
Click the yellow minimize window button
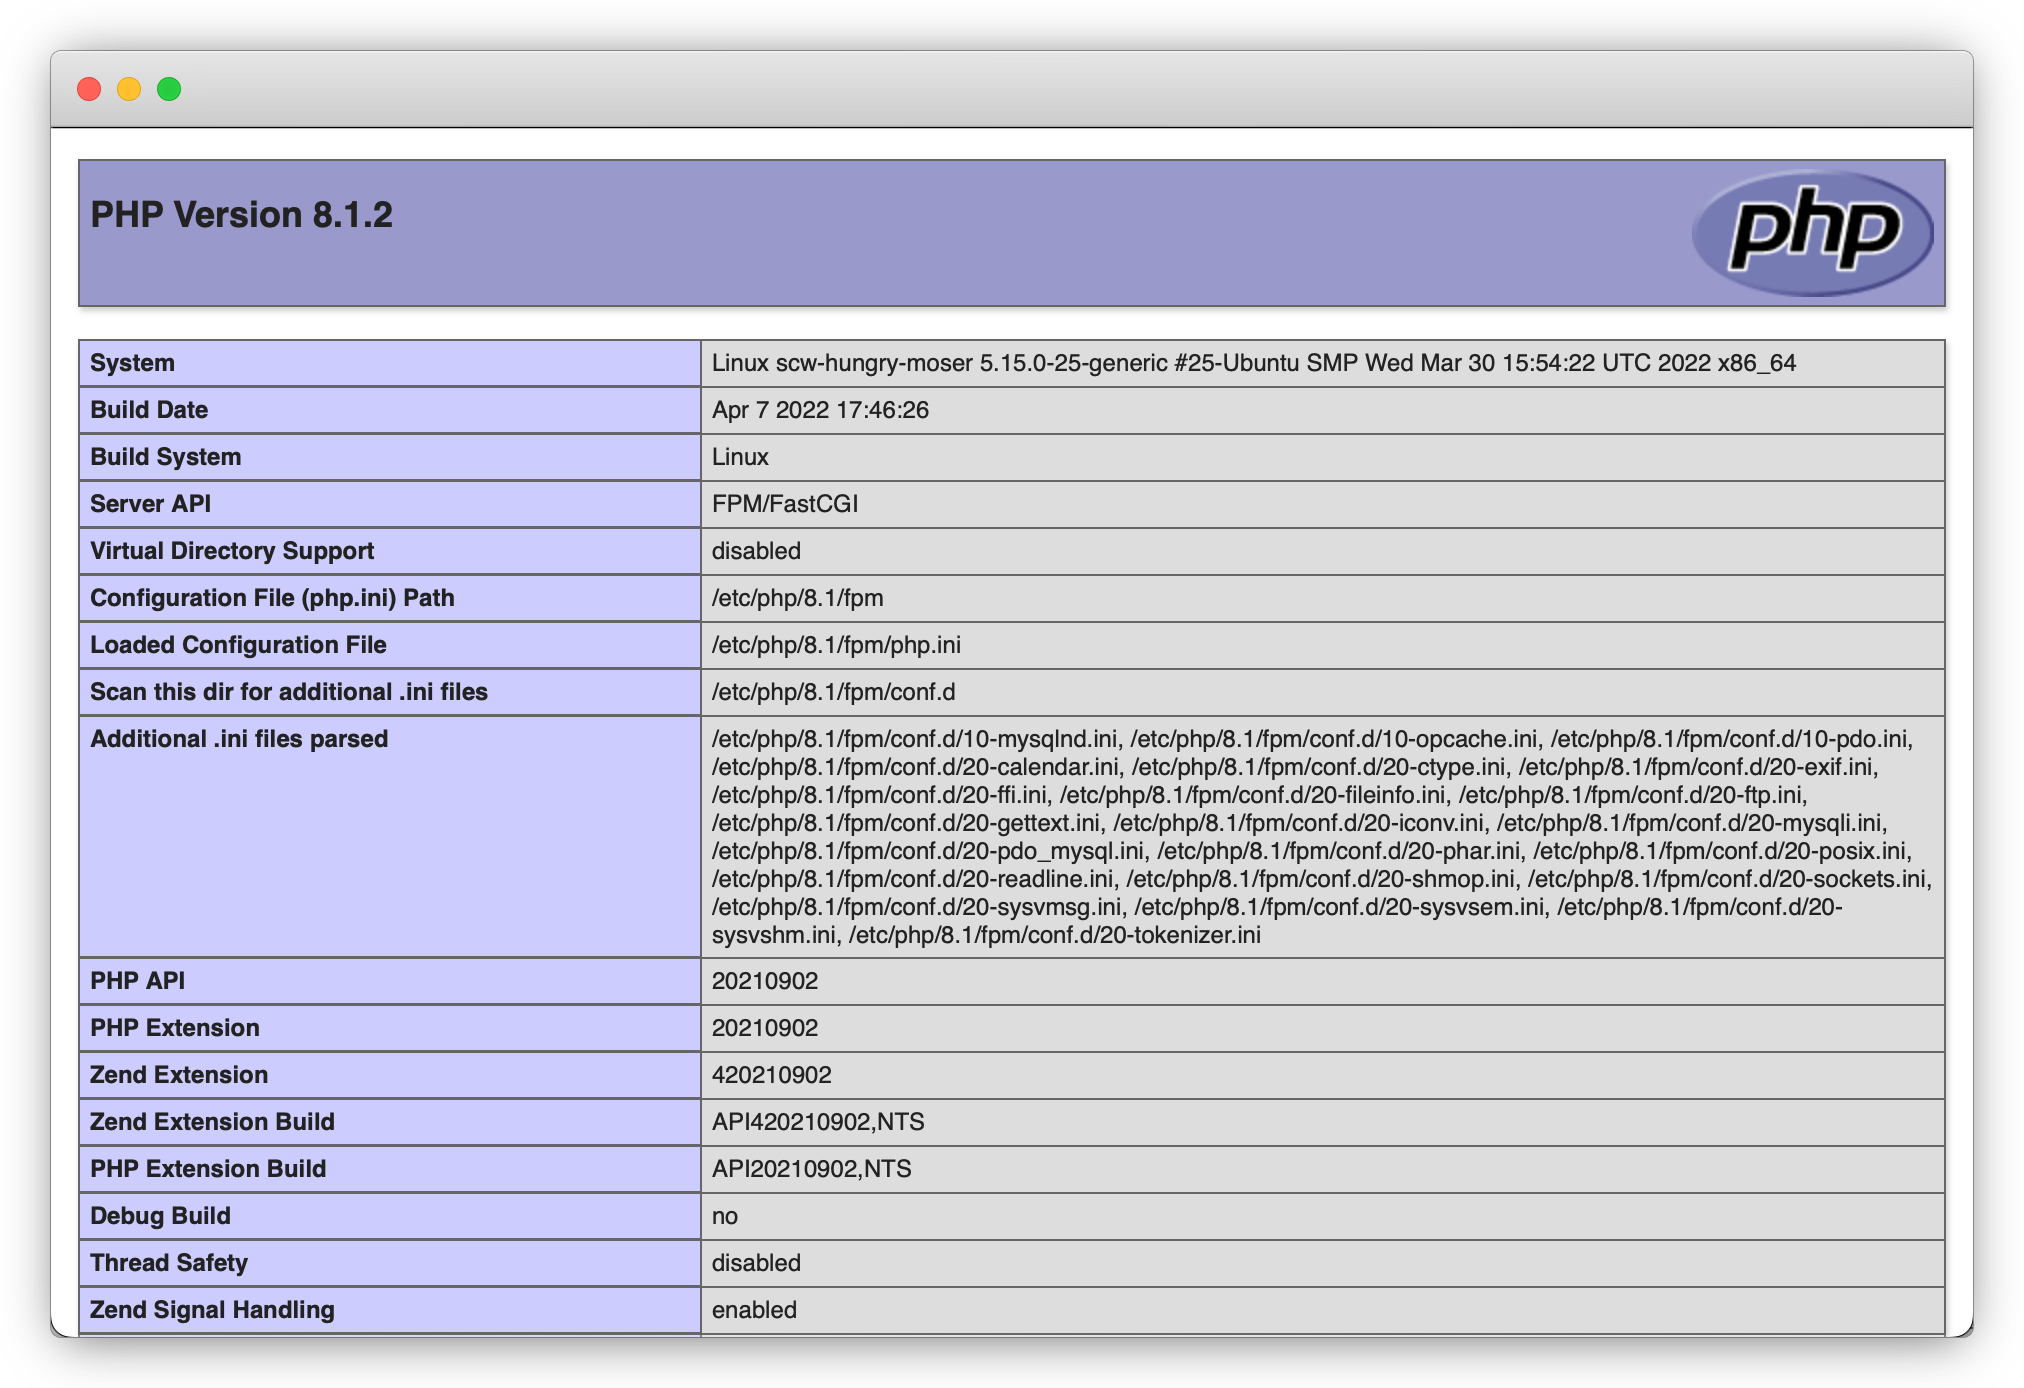click(129, 89)
